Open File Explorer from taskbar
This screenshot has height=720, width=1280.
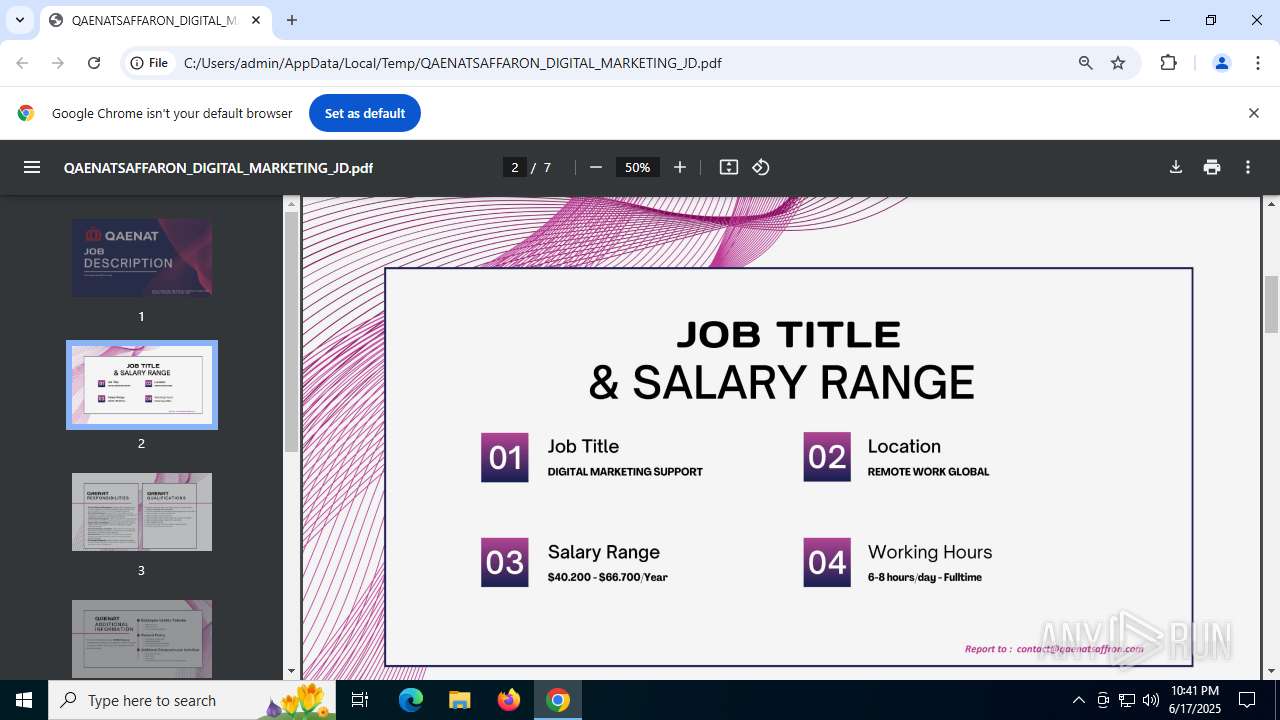pos(460,700)
